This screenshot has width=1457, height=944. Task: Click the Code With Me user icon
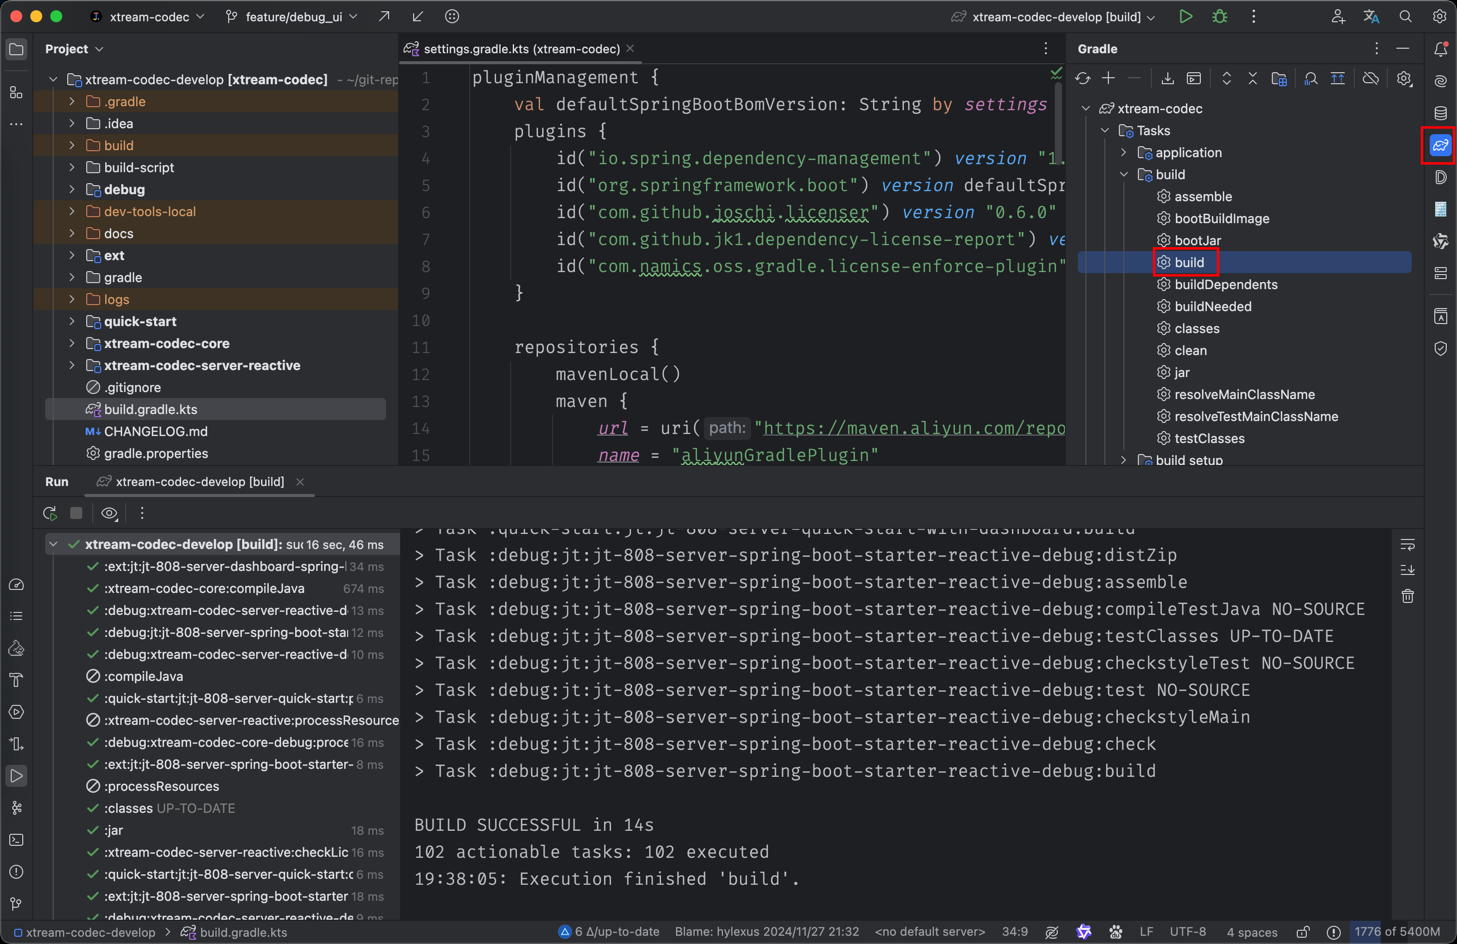tap(1337, 16)
